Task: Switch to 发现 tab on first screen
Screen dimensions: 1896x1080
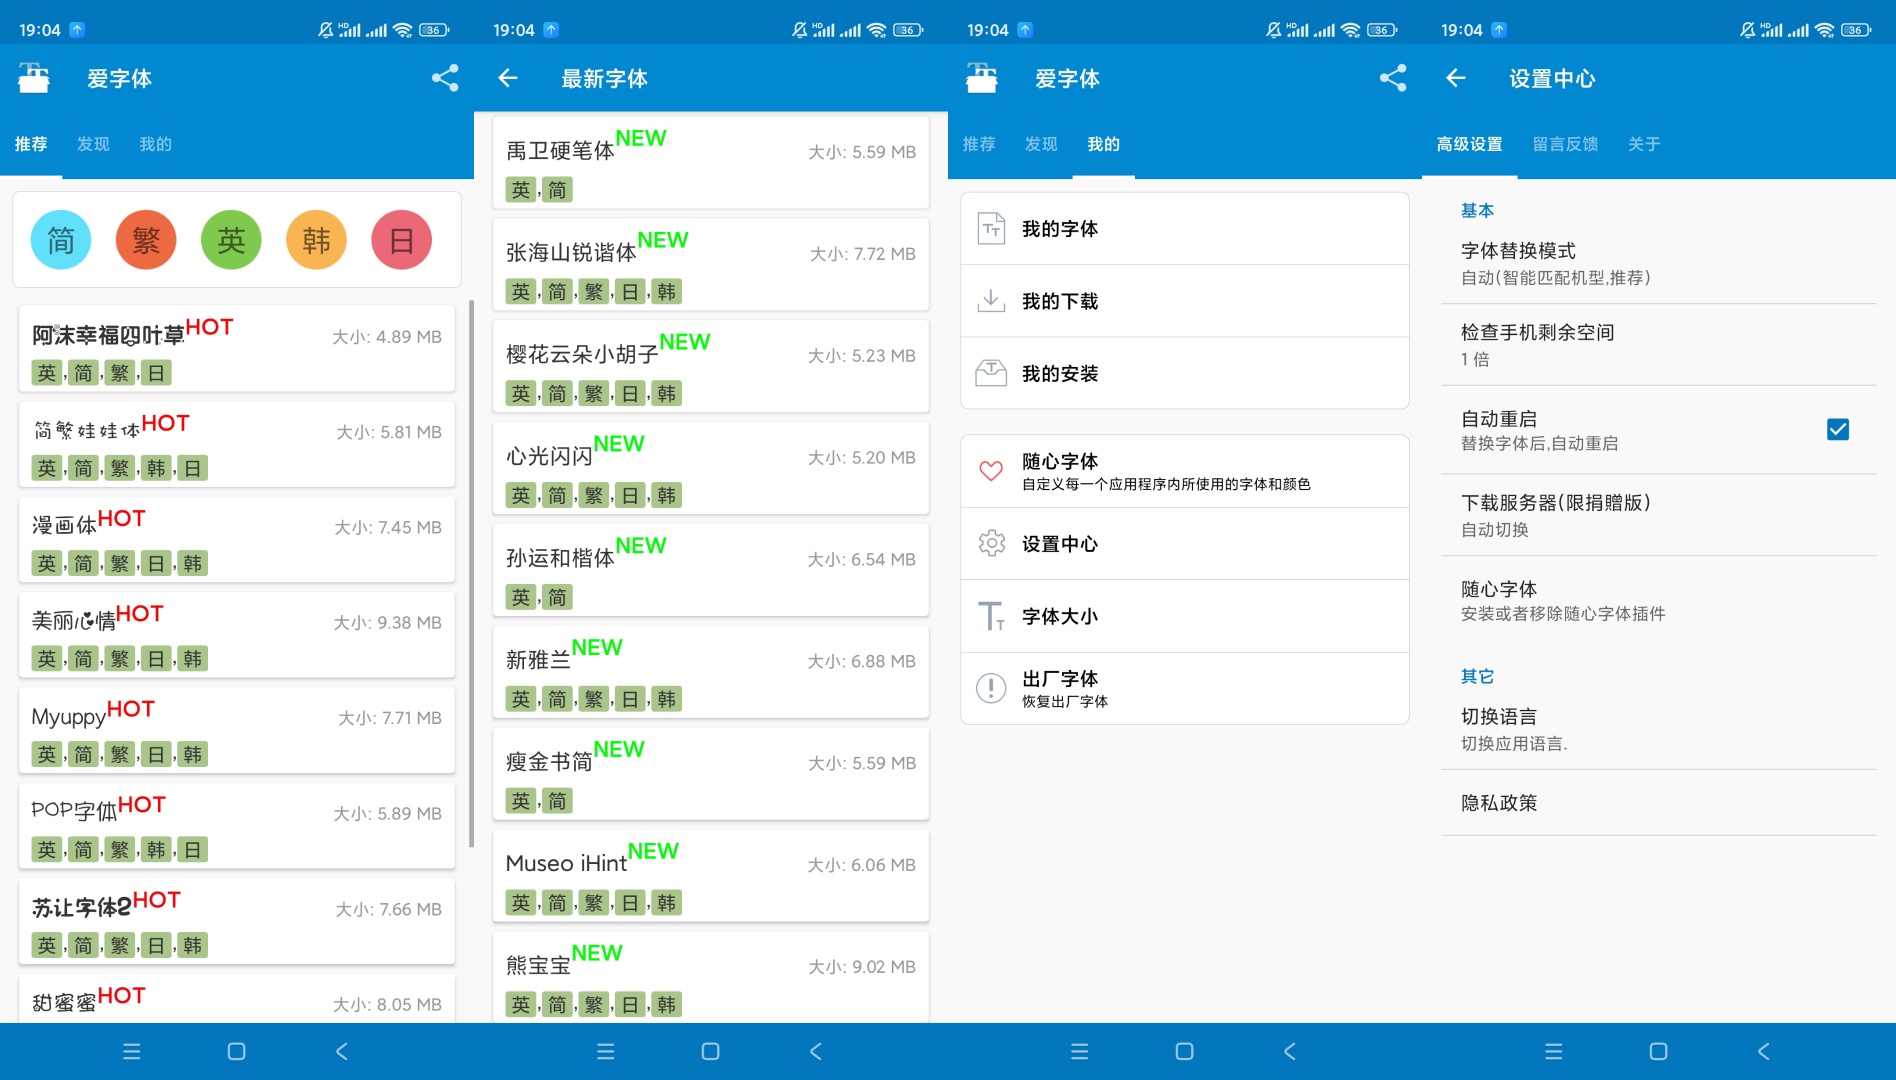Action: coord(93,144)
